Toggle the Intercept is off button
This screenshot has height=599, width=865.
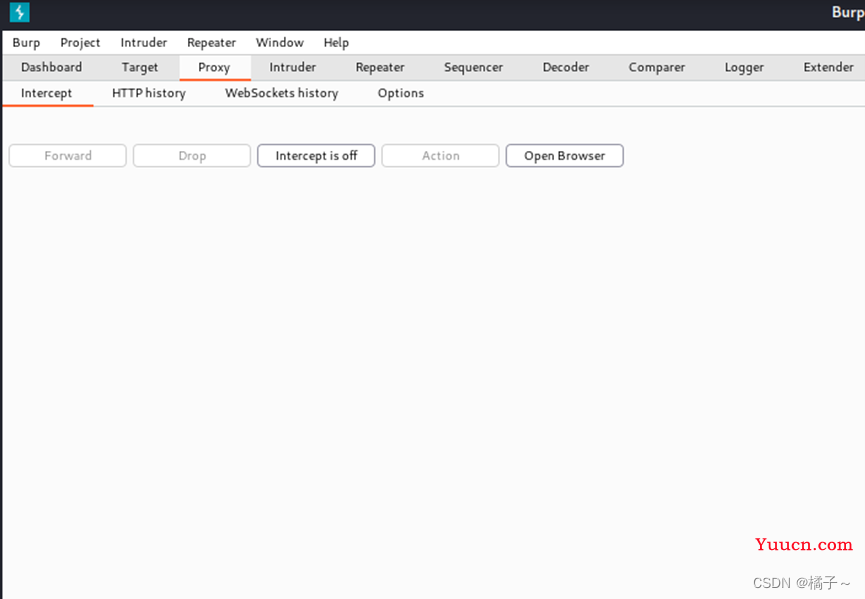pyautogui.click(x=316, y=156)
